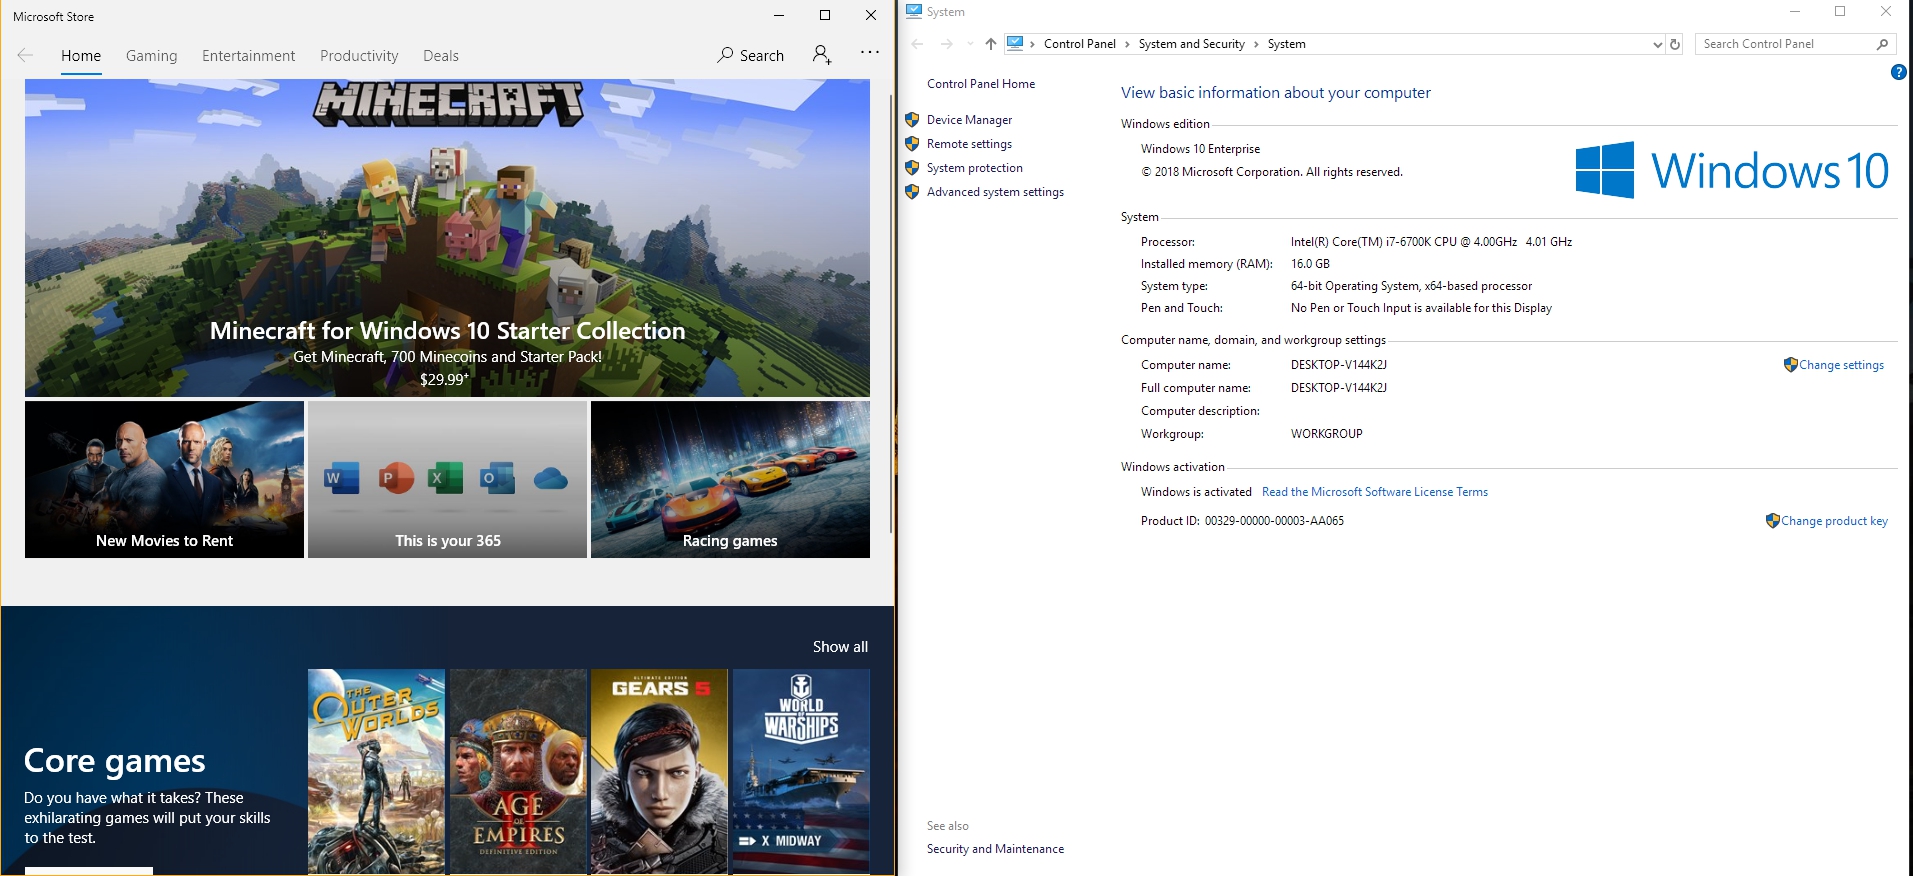Image resolution: width=1913 pixels, height=876 pixels.
Task: Open the address bar history dropdown
Action: (x=1657, y=44)
